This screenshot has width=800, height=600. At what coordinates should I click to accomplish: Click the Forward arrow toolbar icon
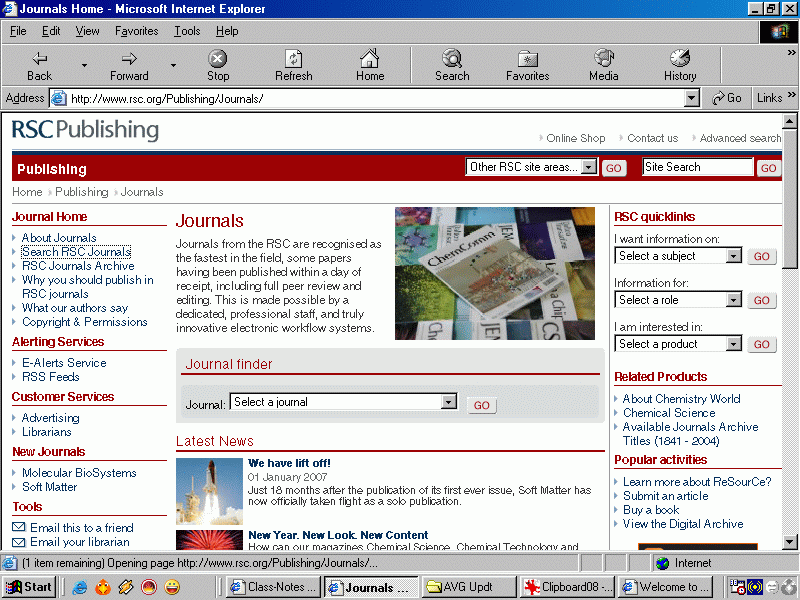129,59
